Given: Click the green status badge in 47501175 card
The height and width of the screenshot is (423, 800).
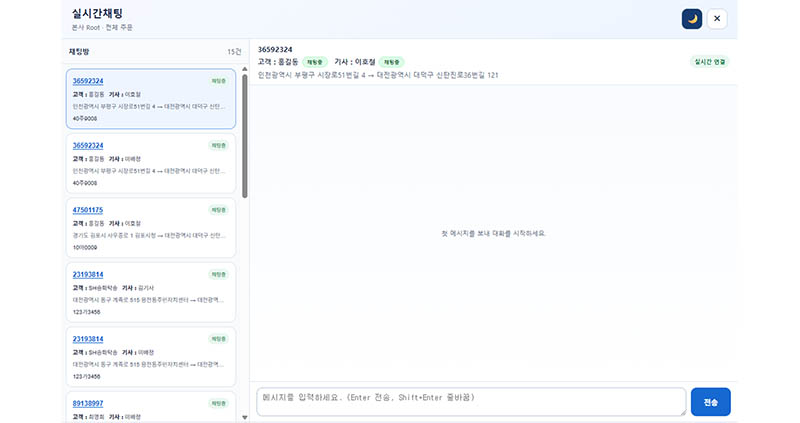Looking at the screenshot, I should [218, 210].
